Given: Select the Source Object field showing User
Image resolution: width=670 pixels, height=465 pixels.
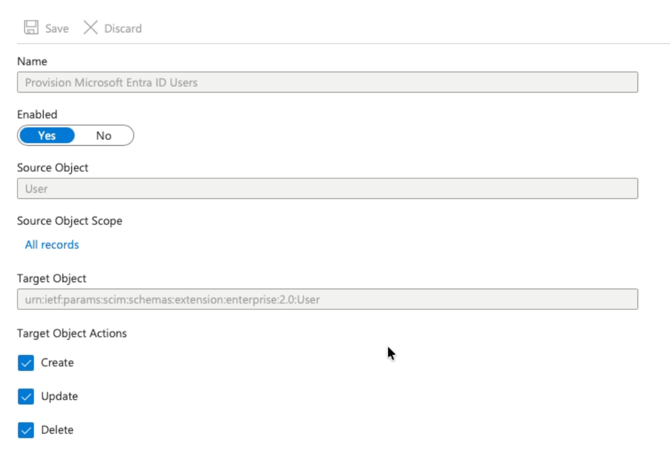Looking at the screenshot, I should (x=327, y=188).
